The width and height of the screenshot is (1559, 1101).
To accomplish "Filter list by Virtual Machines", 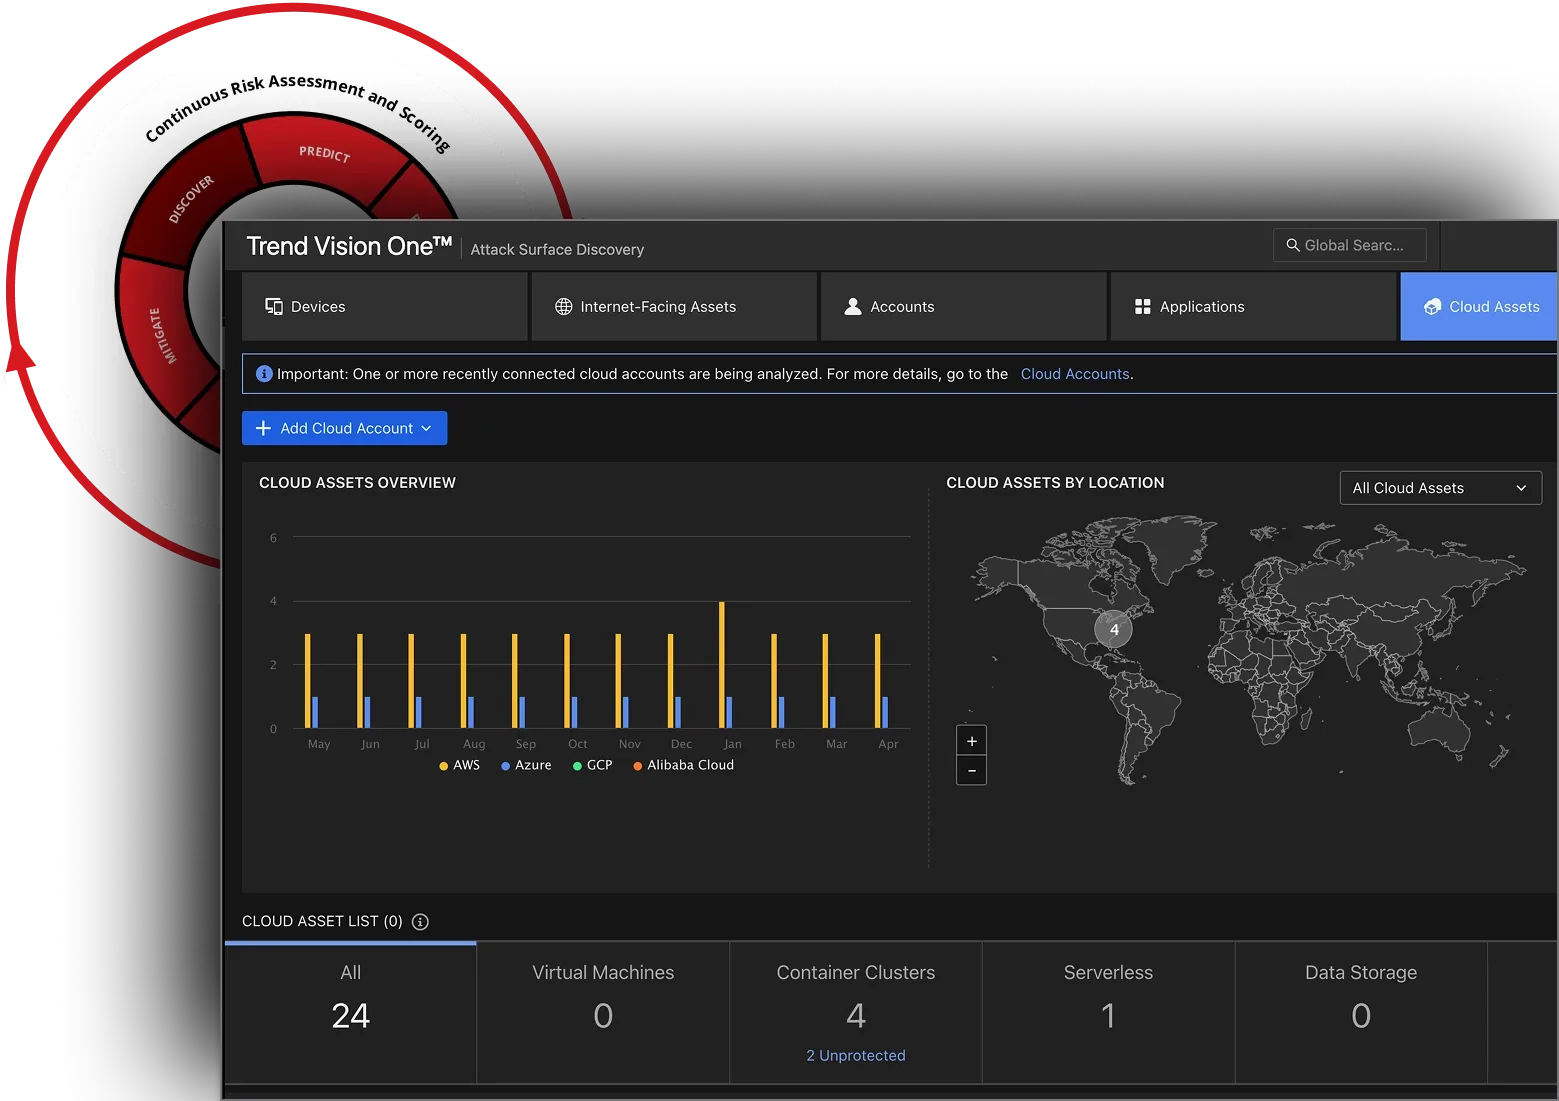I will pos(603,1013).
